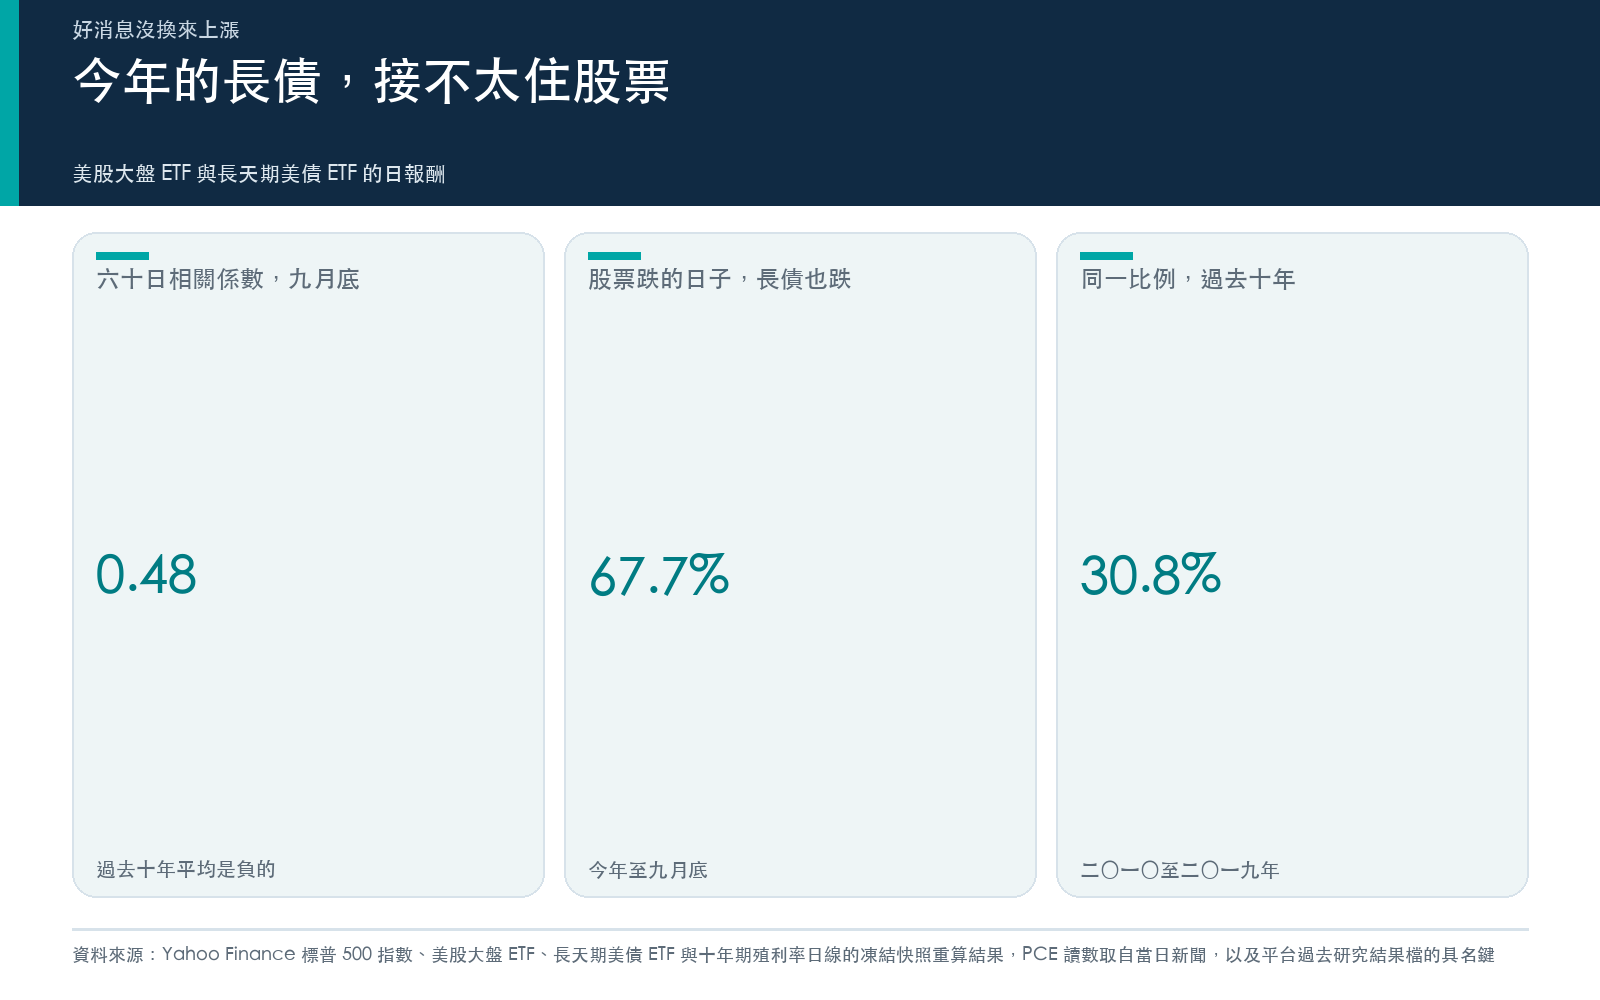The width and height of the screenshot is (1600, 1000).
Task: Click the value 0.48
Action: (146, 575)
